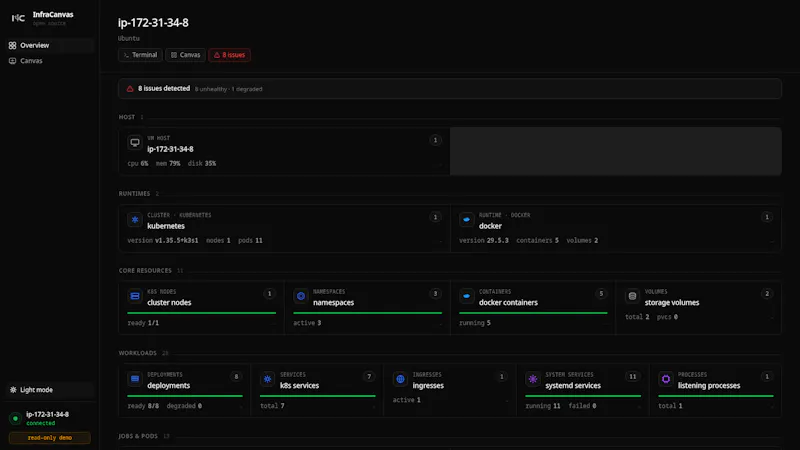This screenshot has width=800, height=450.
Task: Click the deployments icon
Action: pyautogui.click(x=135, y=379)
